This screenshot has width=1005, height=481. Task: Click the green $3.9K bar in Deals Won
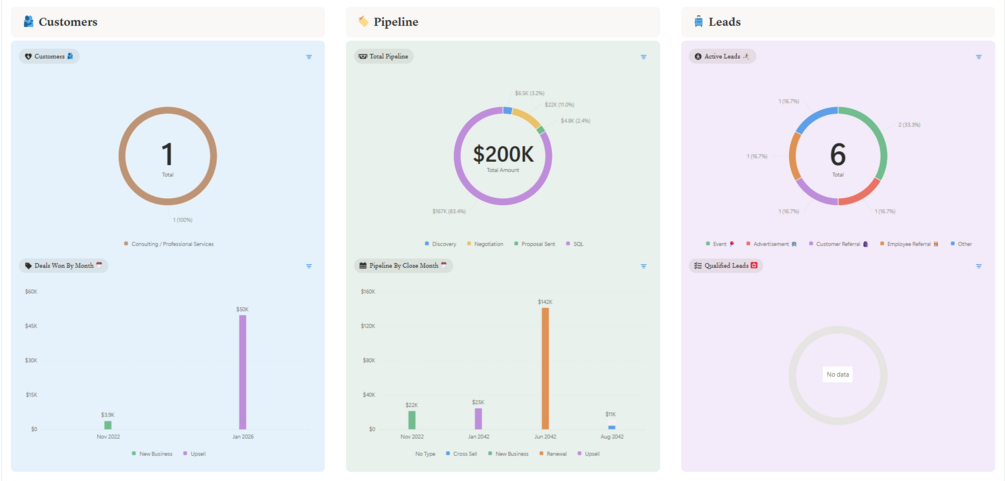[x=108, y=425]
